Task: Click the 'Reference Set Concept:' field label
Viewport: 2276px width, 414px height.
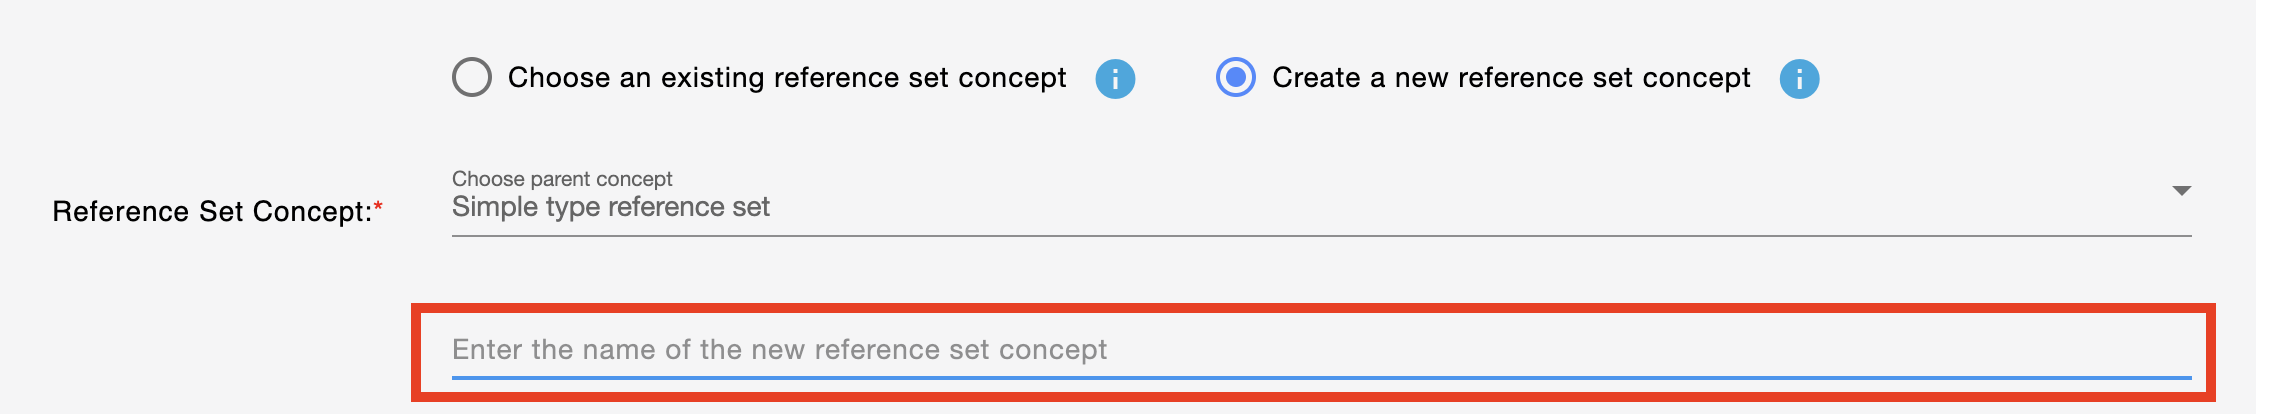Action: point(212,212)
